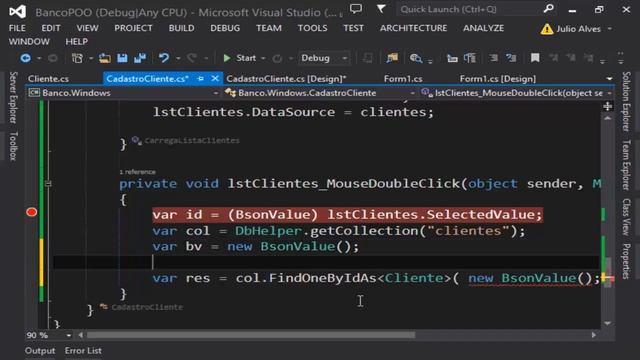Open the feedback speech bubble icon
This screenshot has width=640, height=360.
pyautogui.click(x=356, y=9)
